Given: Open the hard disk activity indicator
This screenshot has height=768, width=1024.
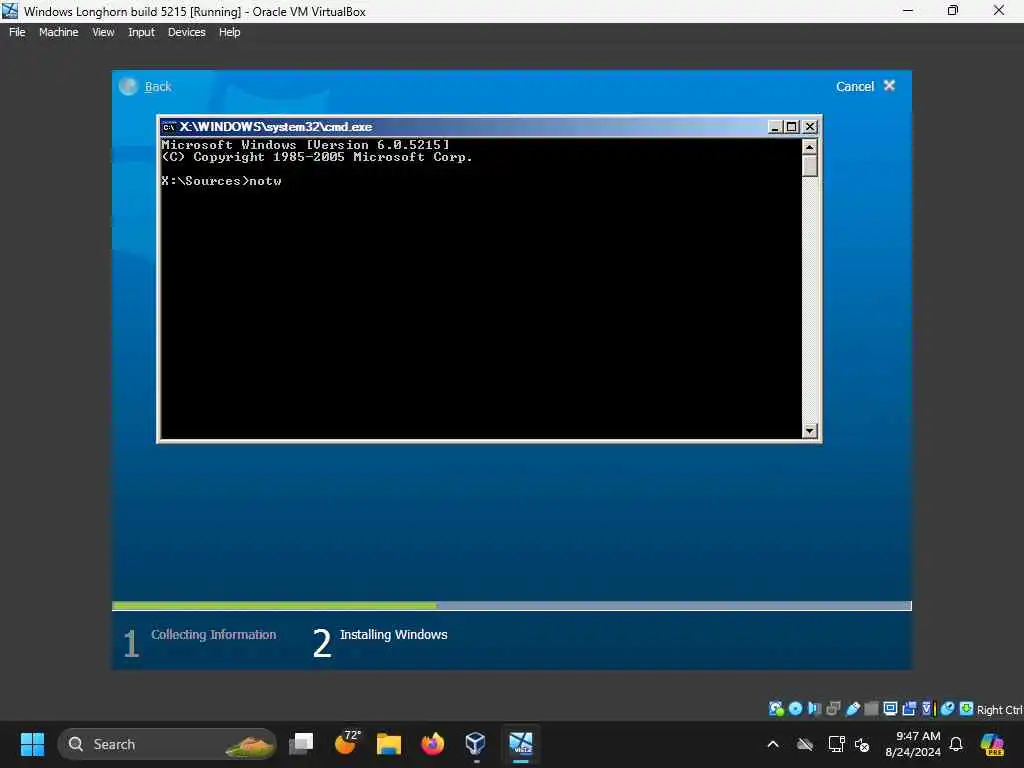Looking at the screenshot, I should click(x=776, y=709).
